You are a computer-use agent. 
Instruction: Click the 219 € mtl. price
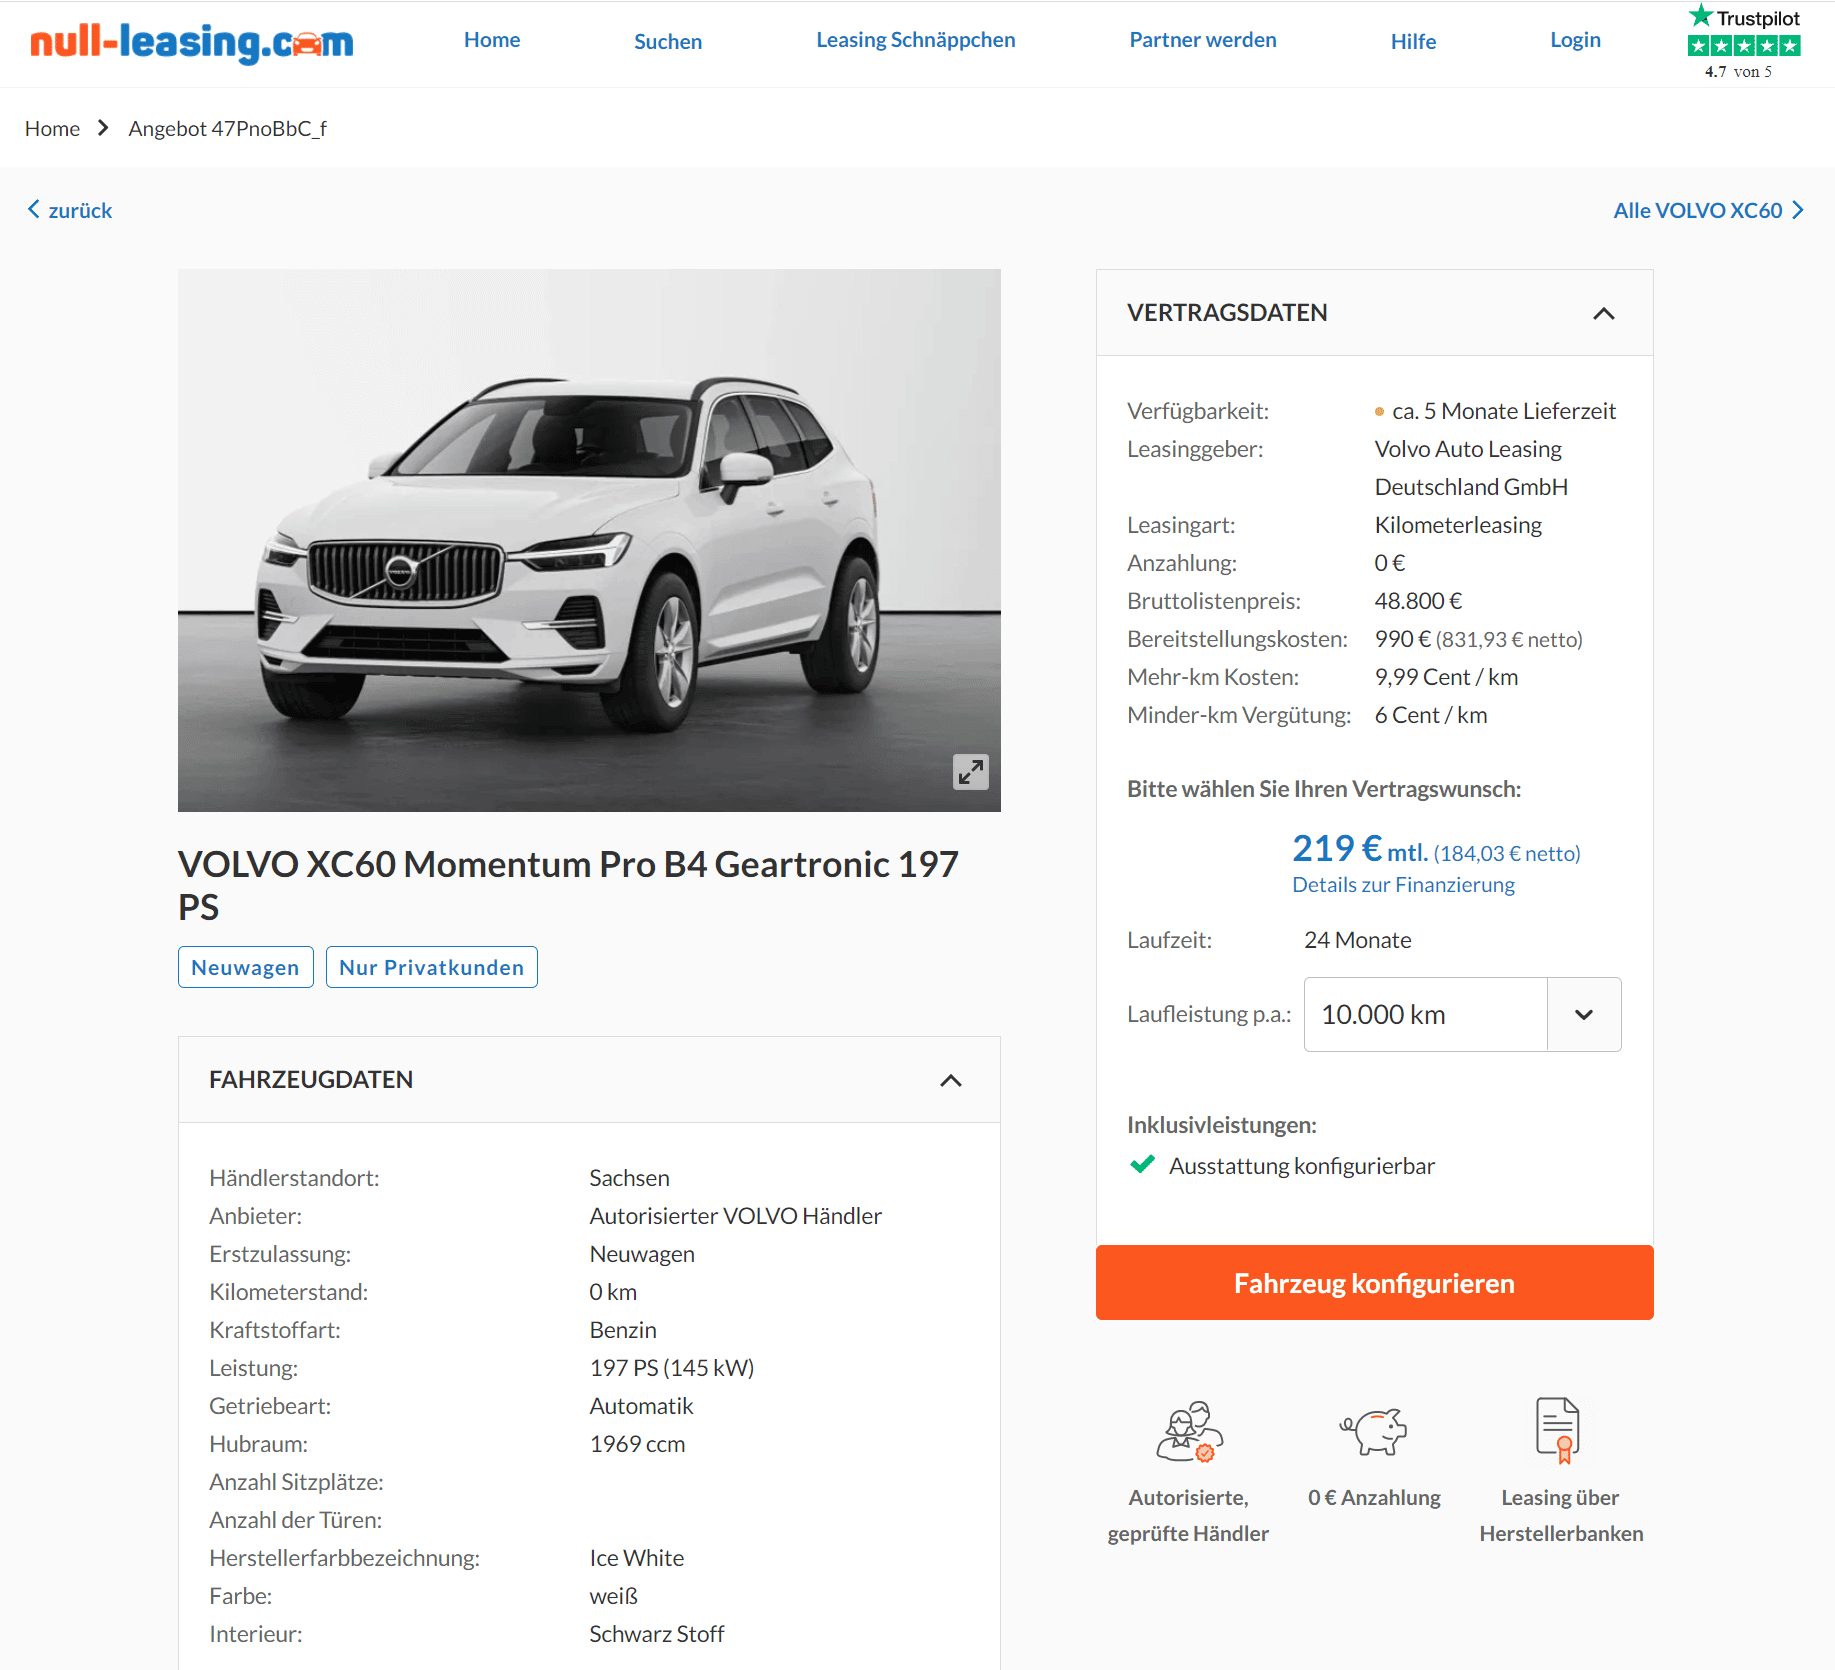1359,849
